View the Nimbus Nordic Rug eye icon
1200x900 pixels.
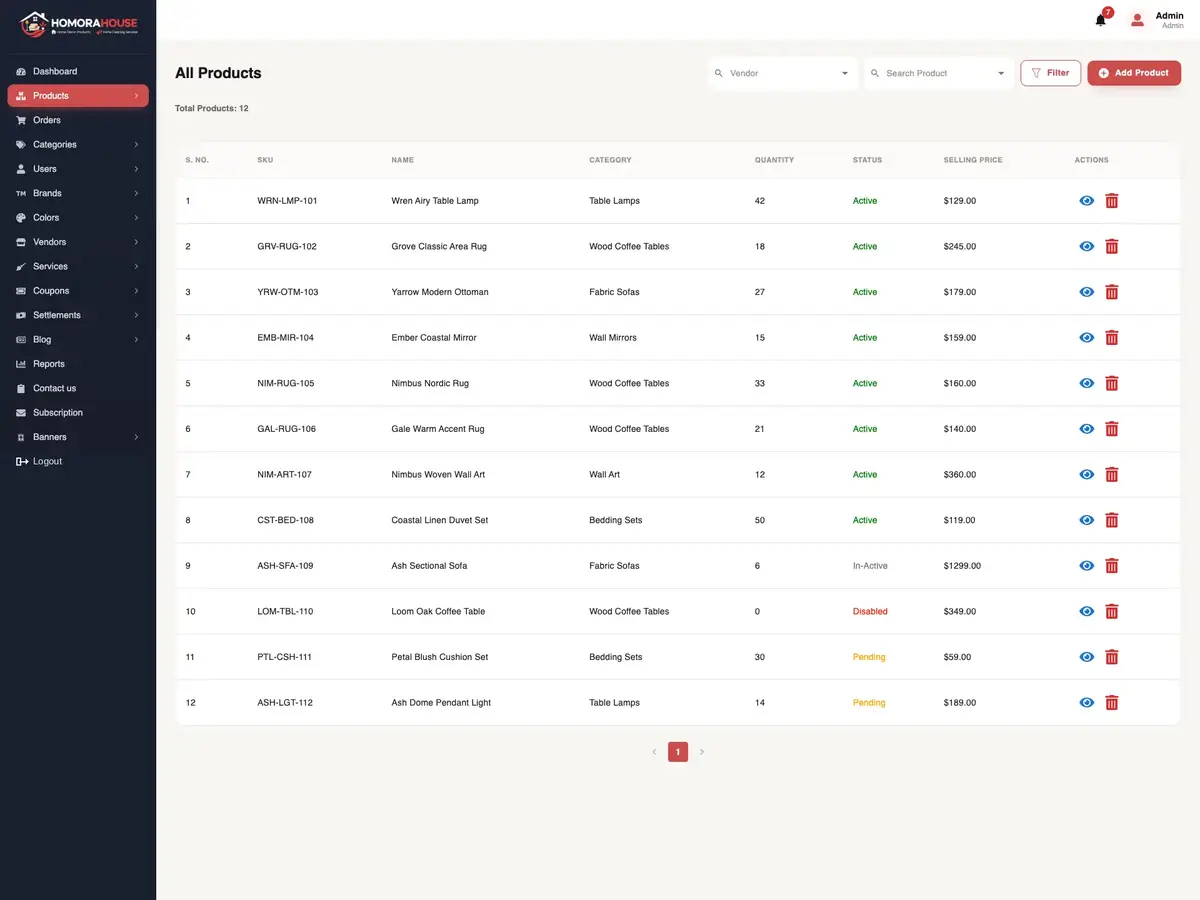click(1087, 384)
